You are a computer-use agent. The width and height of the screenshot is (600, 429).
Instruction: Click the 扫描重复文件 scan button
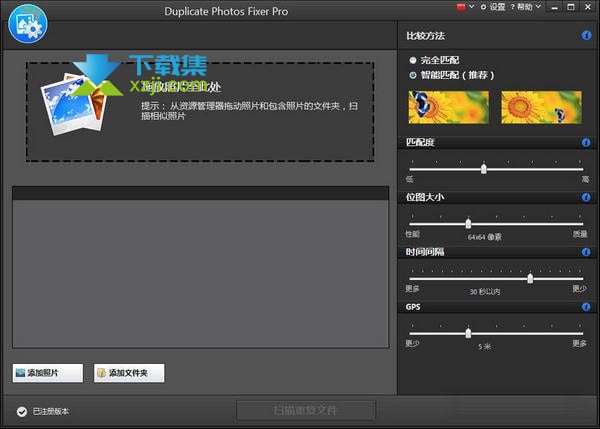pyautogui.click(x=306, y=411)
